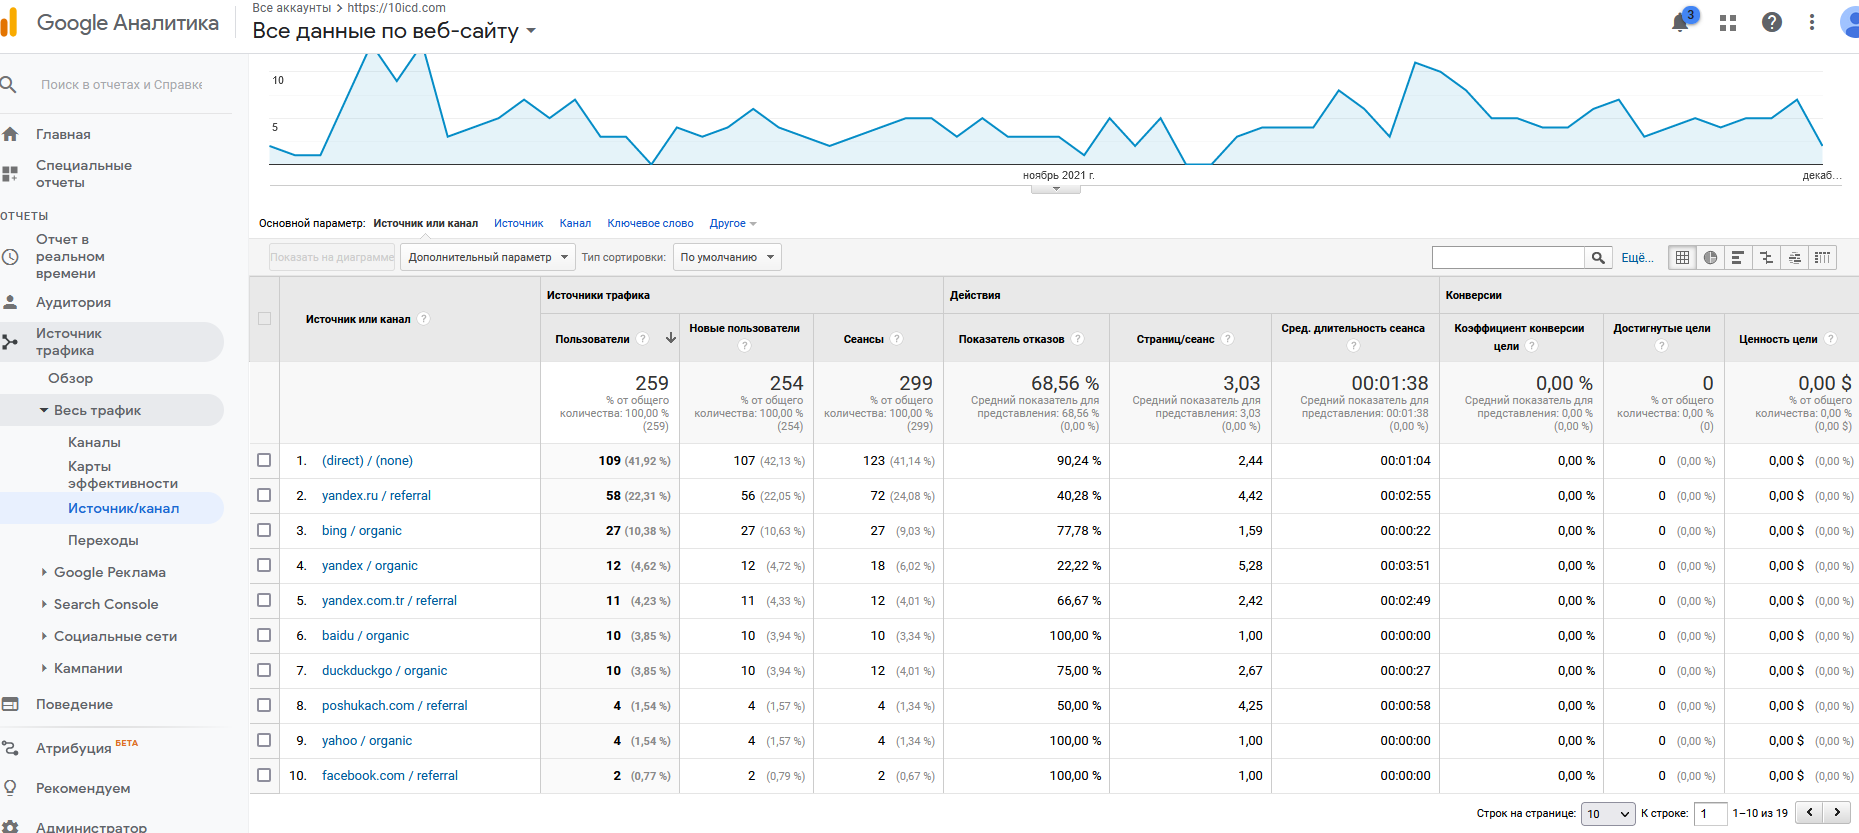Image resolution: width=1859 pixels, height=833 pixels.
Task: Click the Recommend lightbulb icon
Action: [10, 788]
